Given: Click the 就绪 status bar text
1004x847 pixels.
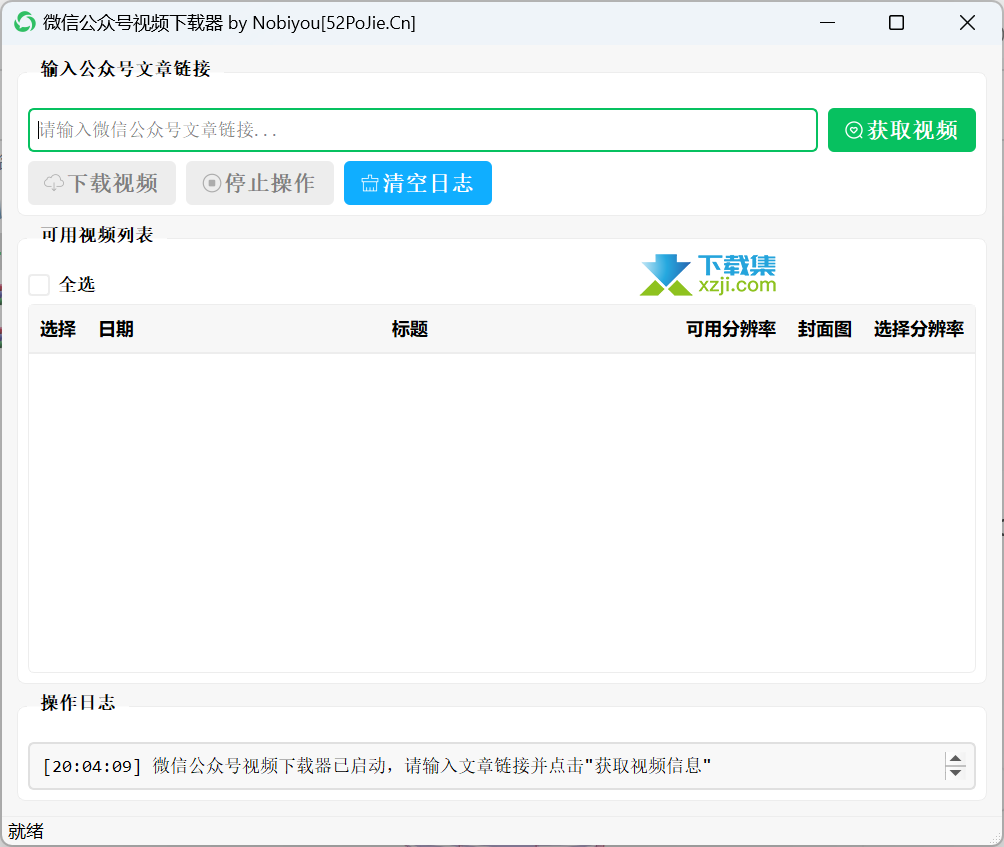Looking at the screenshot, I should point(26,831).
